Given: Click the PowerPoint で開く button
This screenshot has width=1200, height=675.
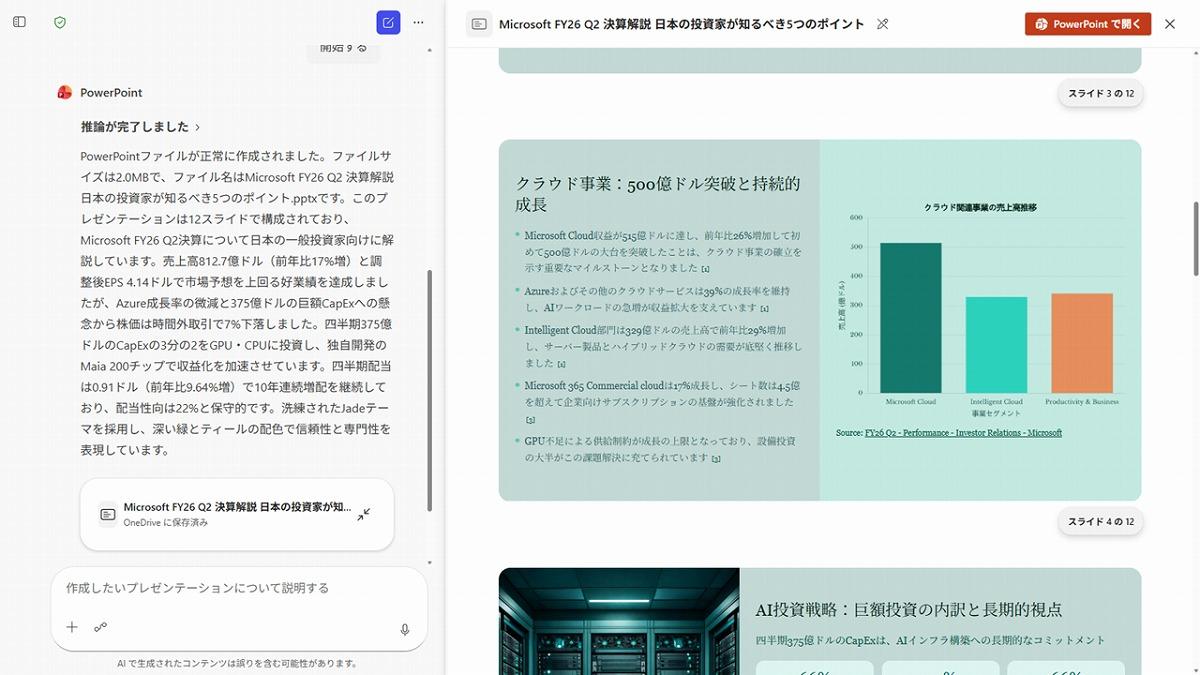Looking at the screenshot, I should pos(1087,22).
